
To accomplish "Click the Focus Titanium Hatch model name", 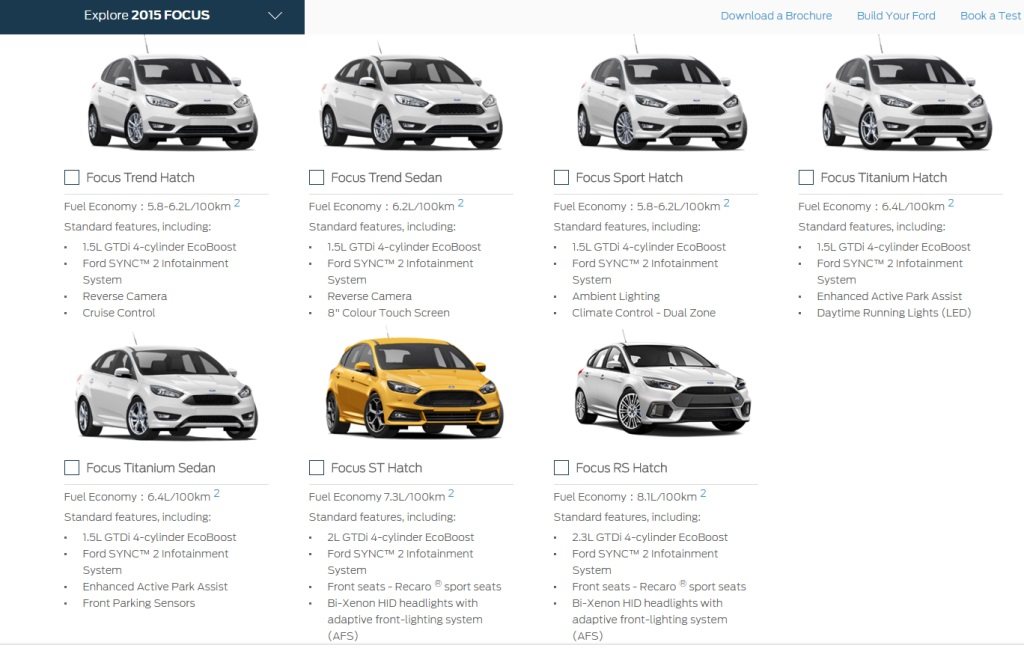I will (x=884, y=178).
